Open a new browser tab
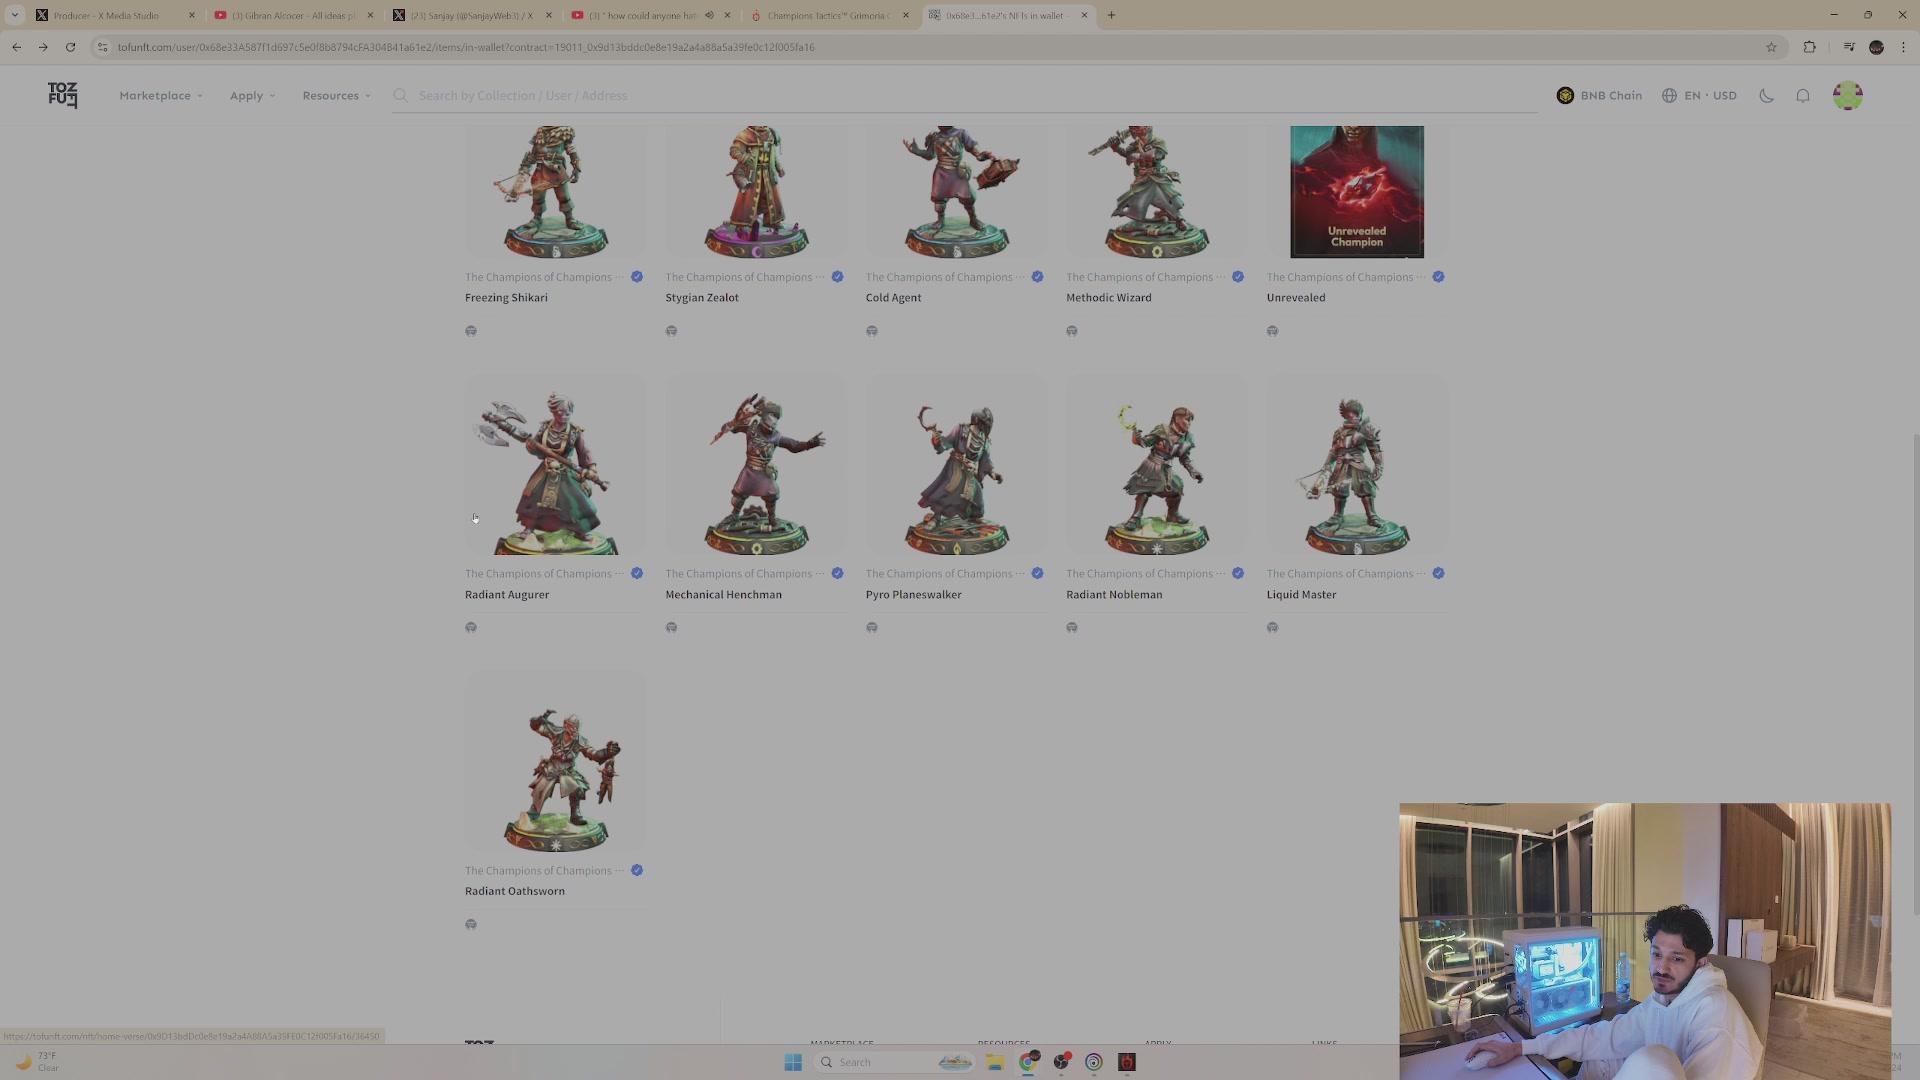 1111,15
